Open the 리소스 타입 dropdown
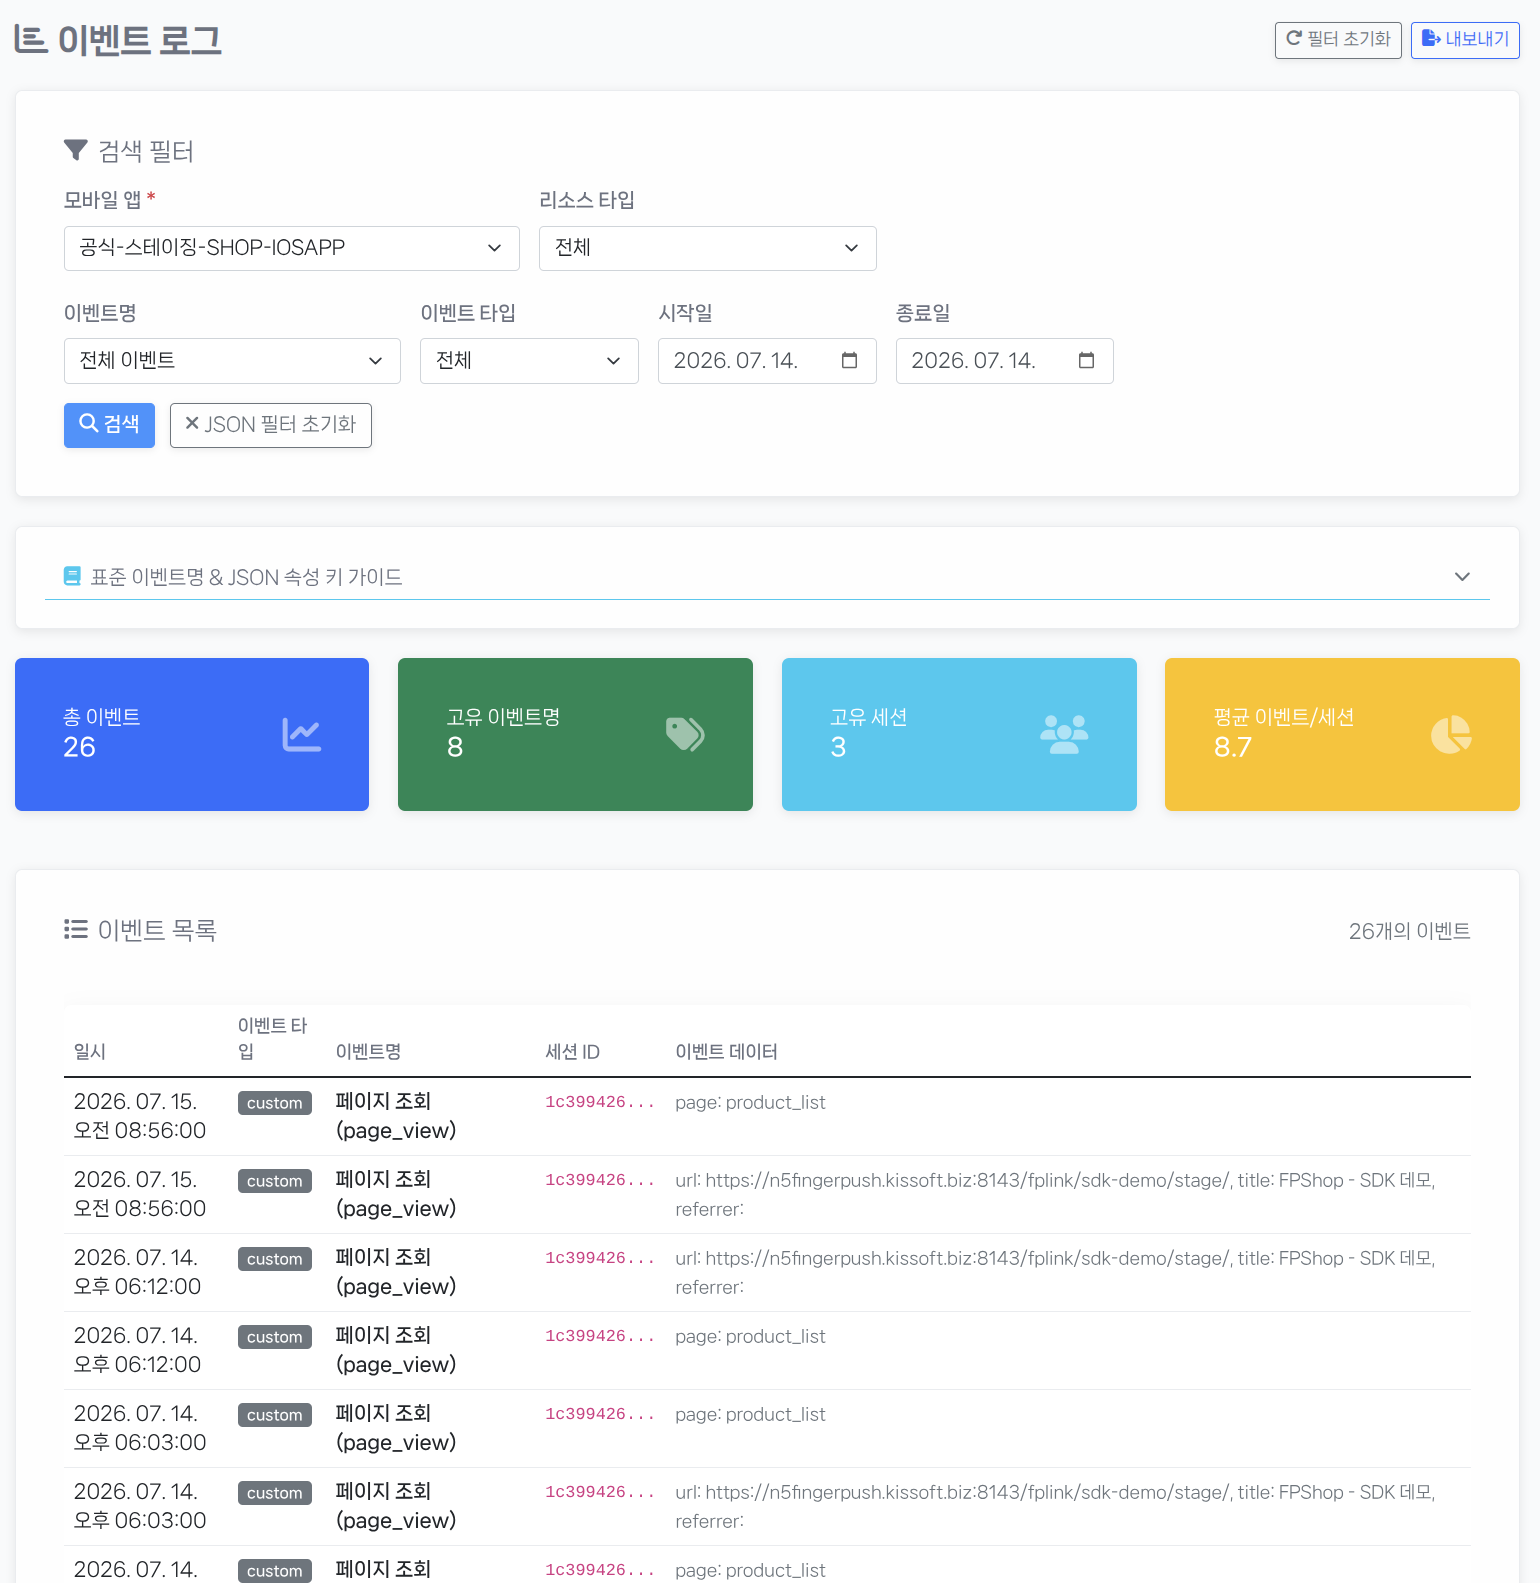1540x1583 pixels. click(x=708, y=248)
